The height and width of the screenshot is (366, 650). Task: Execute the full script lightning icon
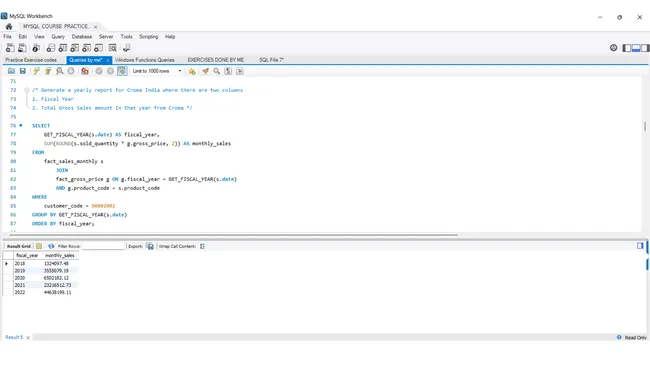click(x=36, y=71)
